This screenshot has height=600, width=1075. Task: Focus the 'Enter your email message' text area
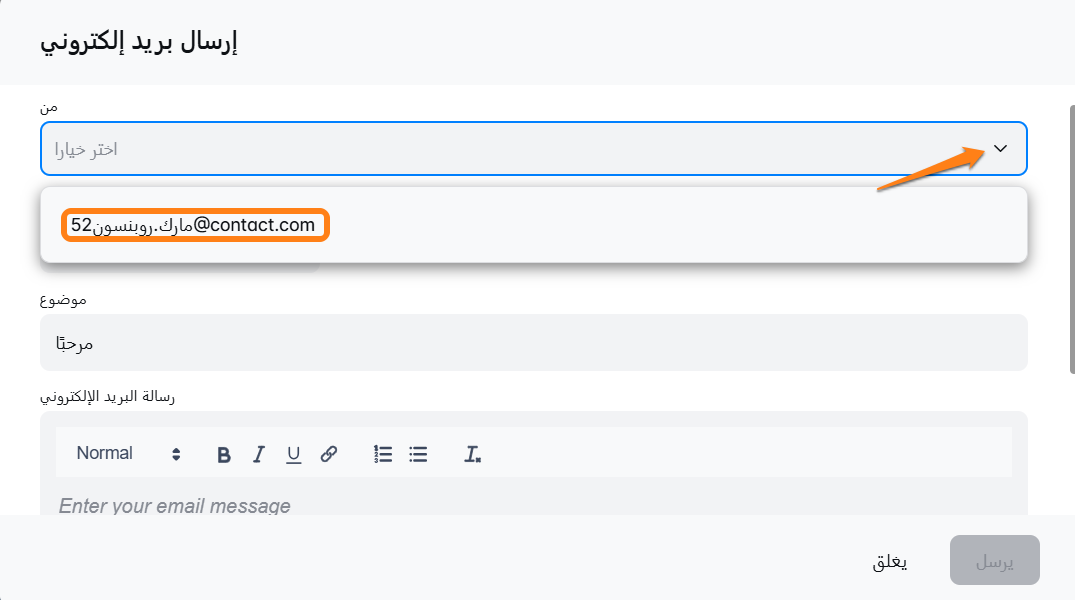coord(534,505)
